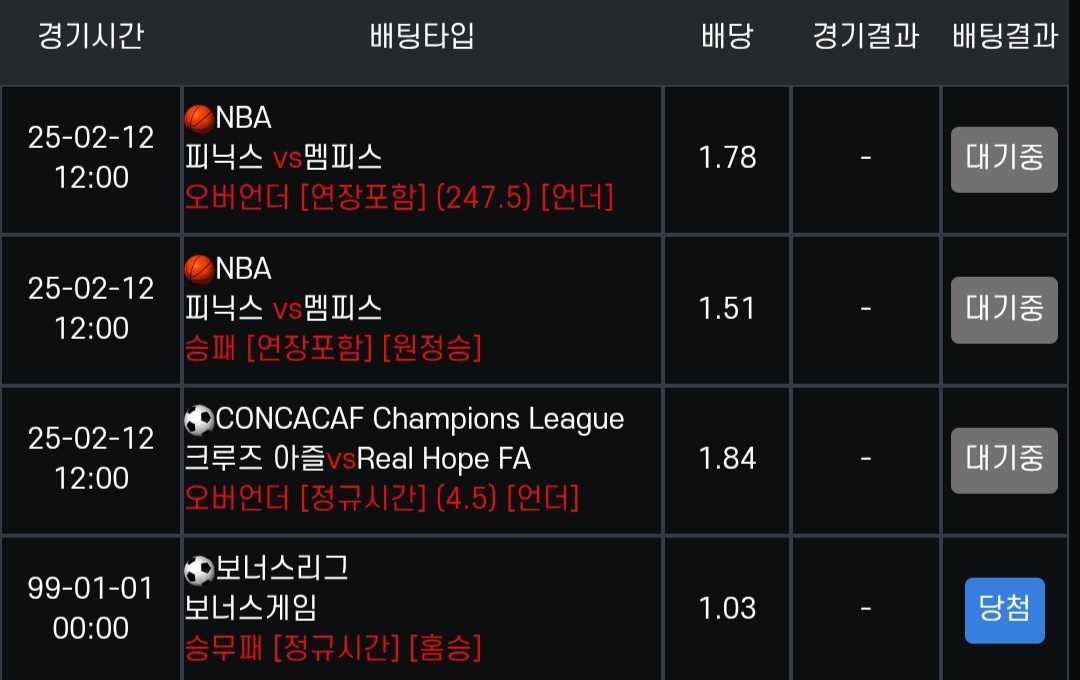Open the 크루즈 아즐 vs Real Hope FA match
The height and width of the screenshot is (680, 1080).
click(x=357, y=459)
